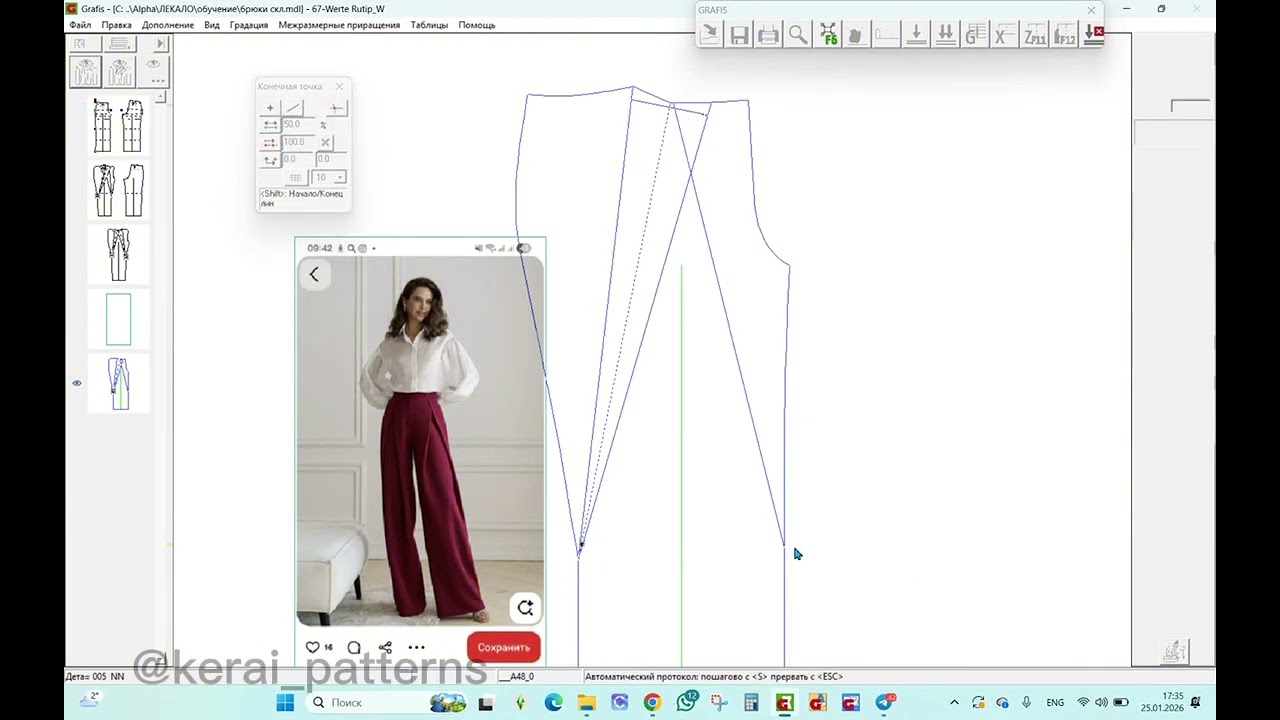Open the Помощь menu

477,25
